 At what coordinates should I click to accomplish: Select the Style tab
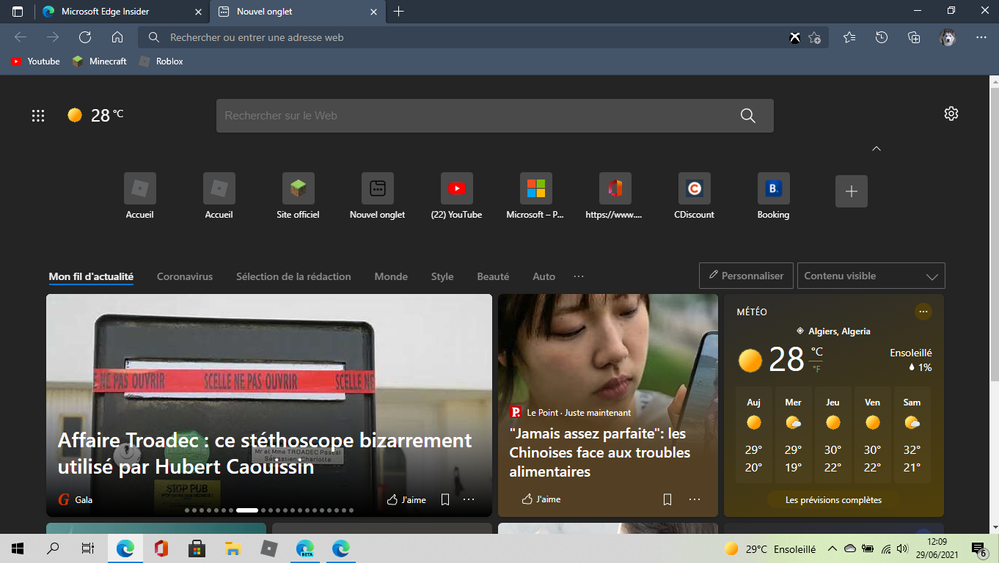click(x=442, y=276)
